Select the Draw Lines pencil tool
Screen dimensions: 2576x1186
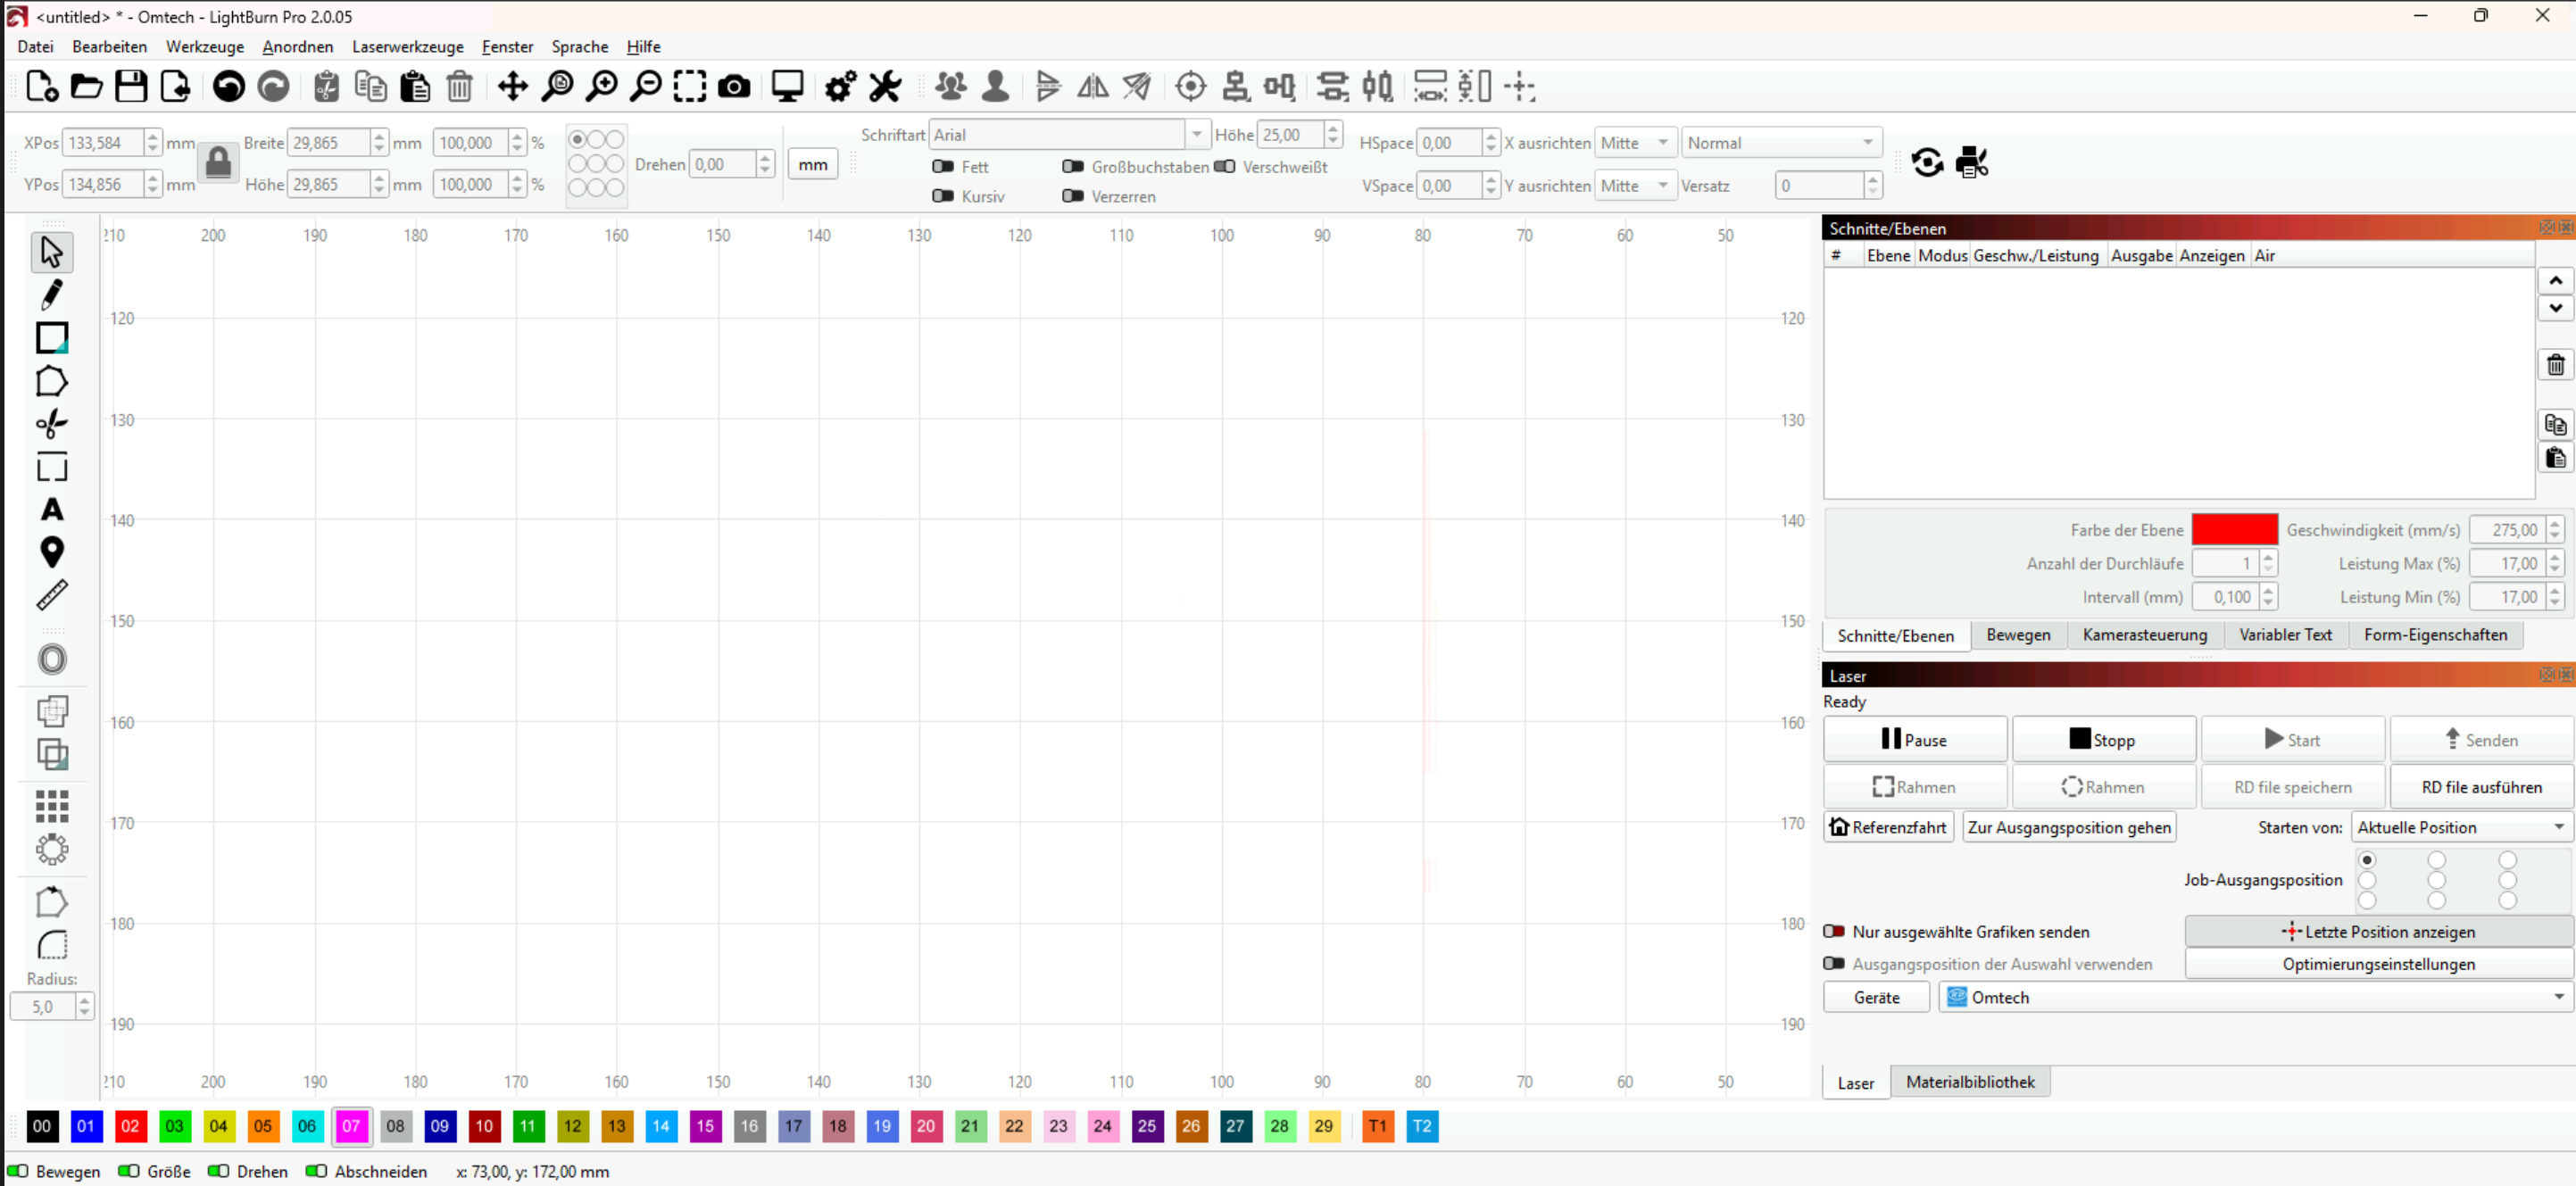(51, 294)
